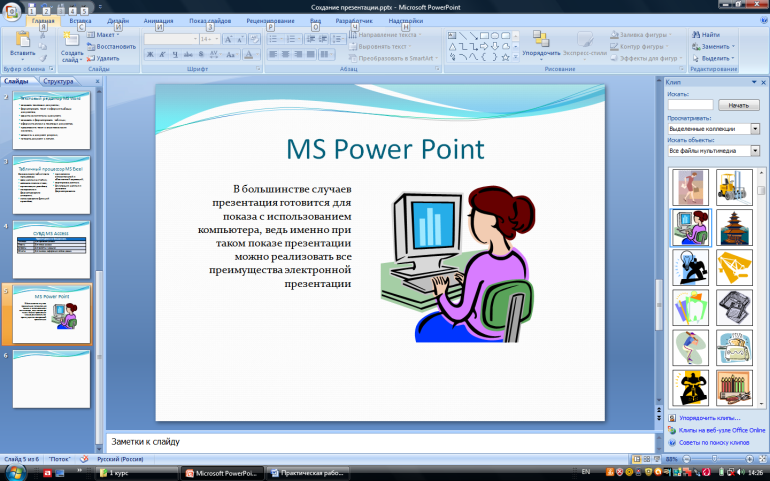Click the Russian (Россия) language indicator
The height and width of the screenshot is (481, 770).
pos(120,459)
